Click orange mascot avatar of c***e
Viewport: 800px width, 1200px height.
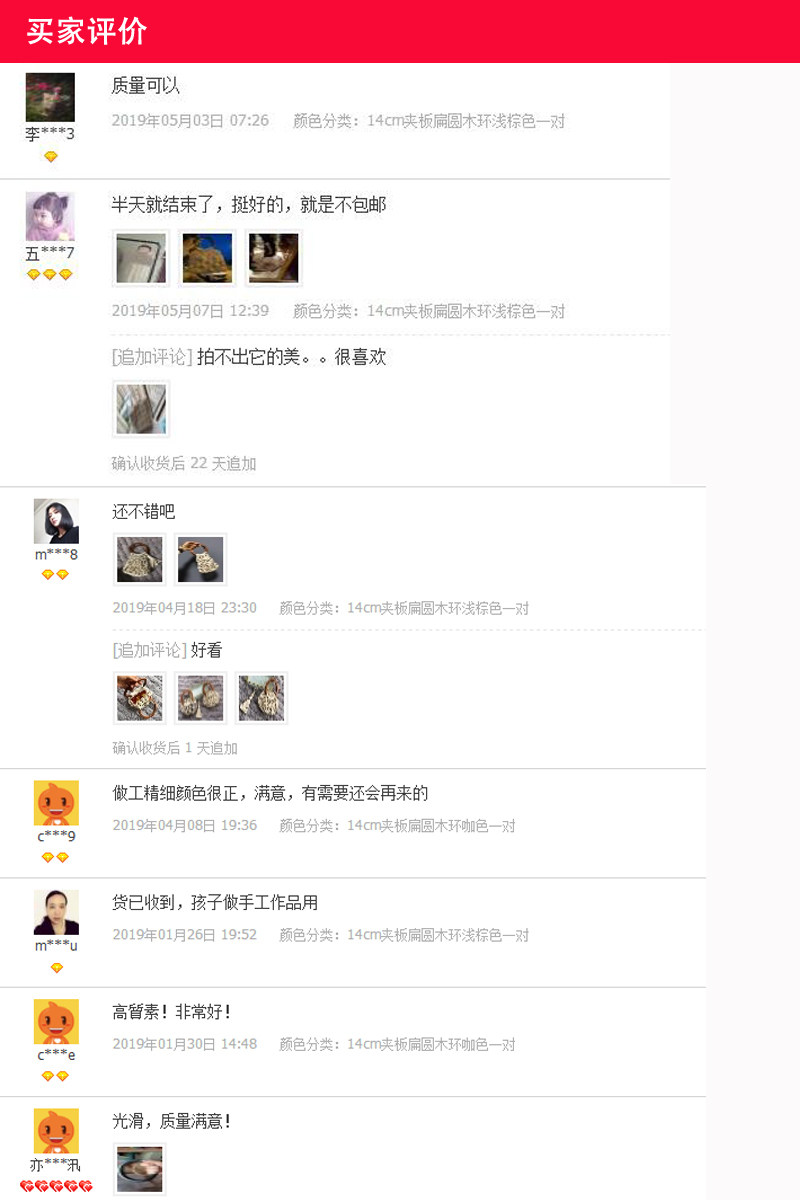[x=56, y=1022]
